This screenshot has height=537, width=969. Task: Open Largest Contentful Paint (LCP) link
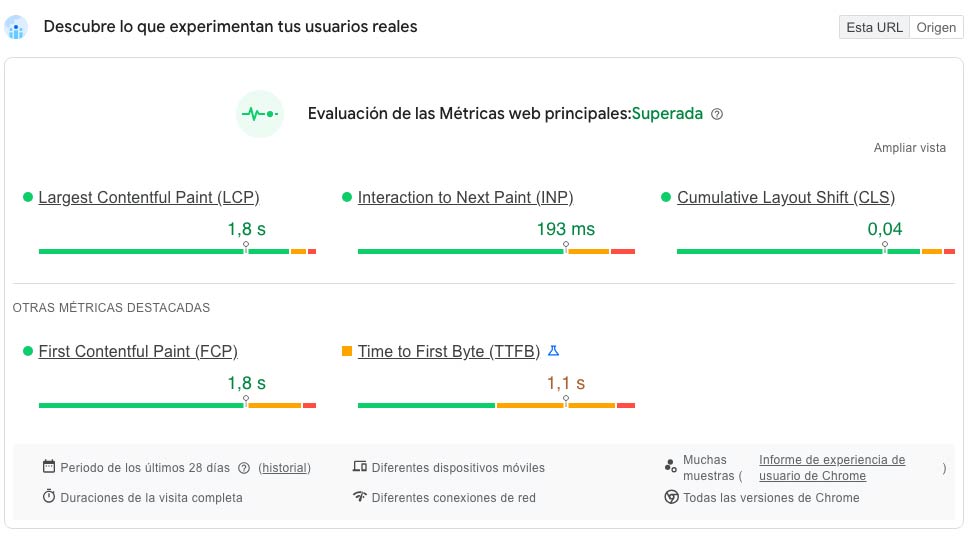[148, 198]
